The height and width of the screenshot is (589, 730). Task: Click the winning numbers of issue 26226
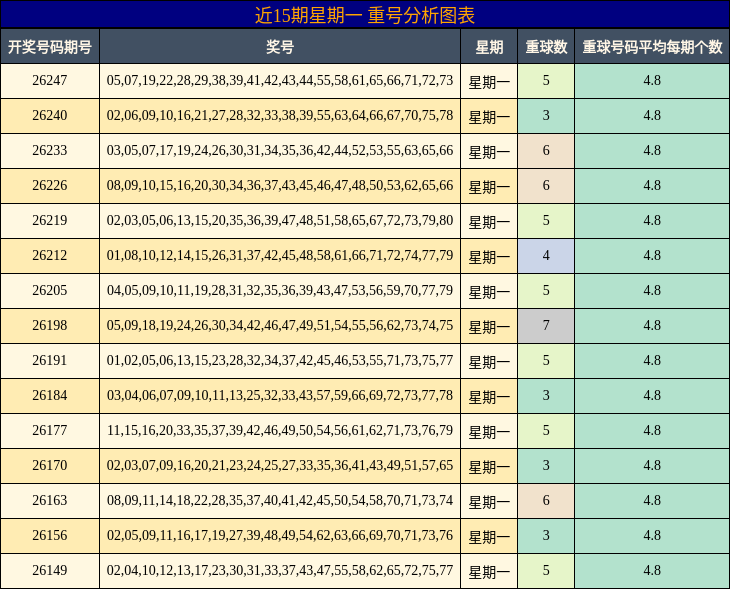(280, 185)
